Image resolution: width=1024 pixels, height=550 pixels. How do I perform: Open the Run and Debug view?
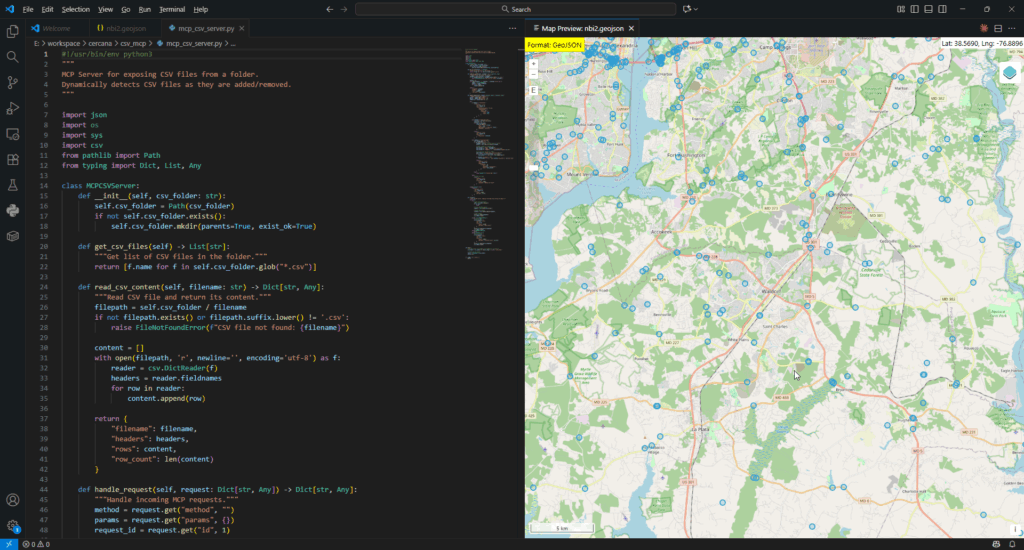(12, 108)
